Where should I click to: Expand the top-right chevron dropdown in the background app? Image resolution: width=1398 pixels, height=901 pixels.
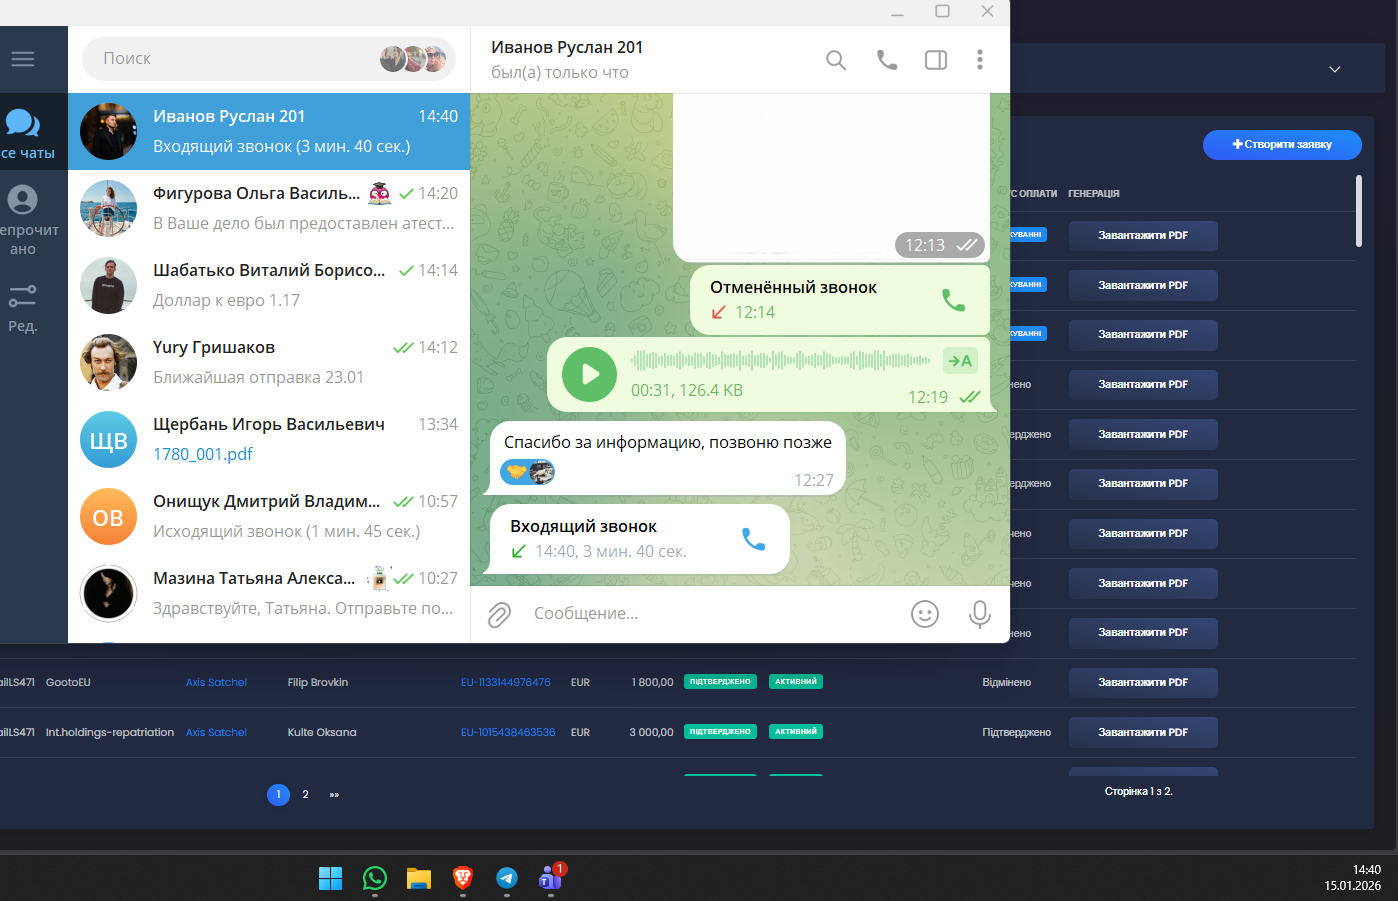point(1334,69)
